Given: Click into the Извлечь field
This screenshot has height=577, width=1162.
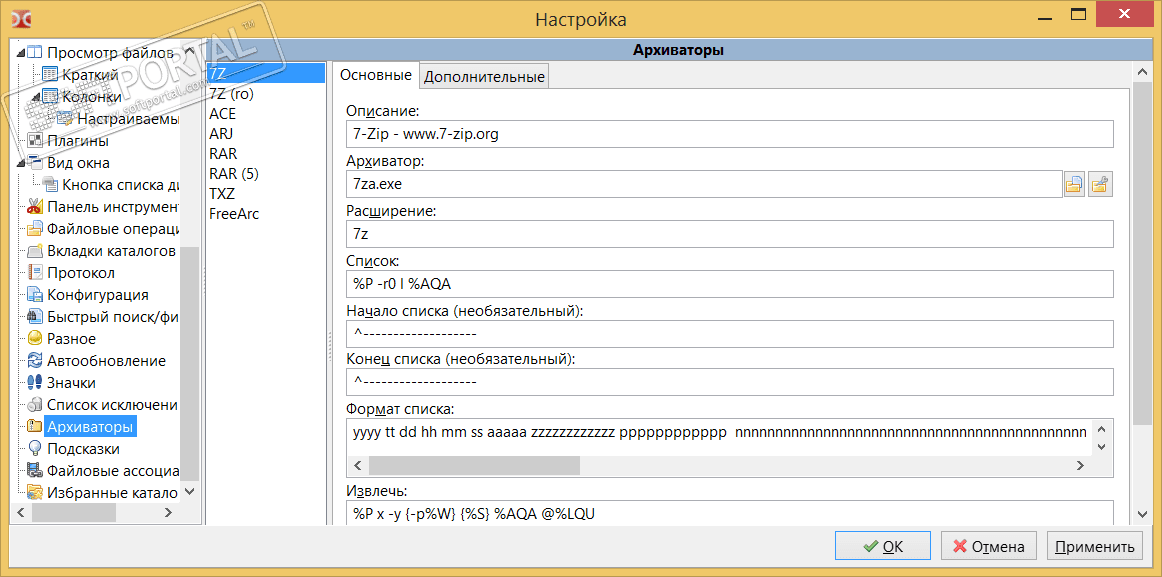Looking at the screenshot, I should pos(730,511).
